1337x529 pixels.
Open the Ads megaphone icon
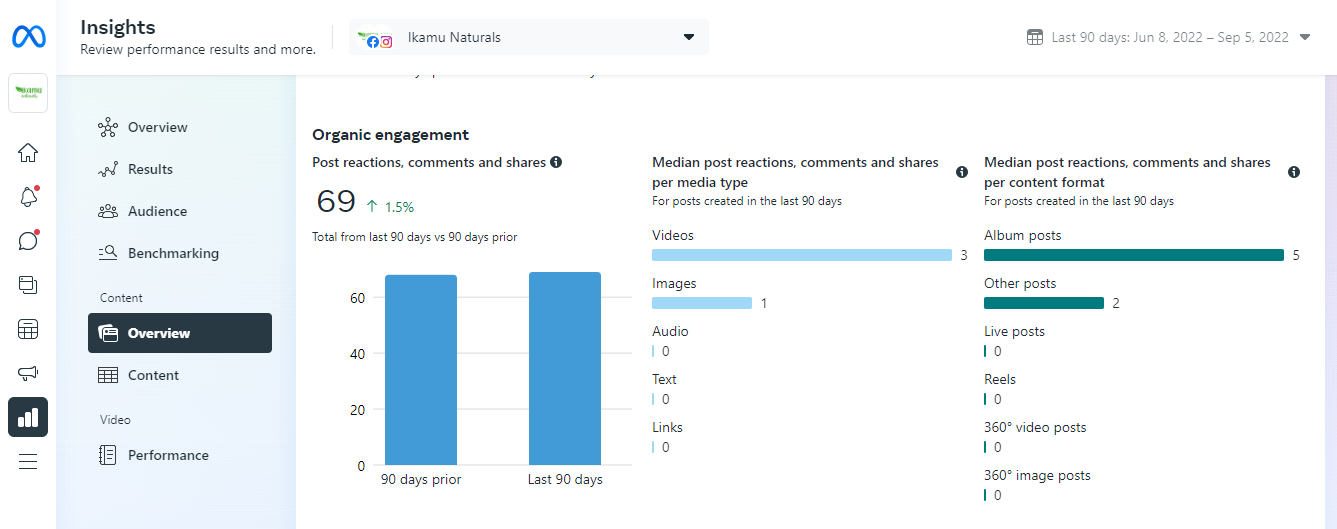[28, 373]
